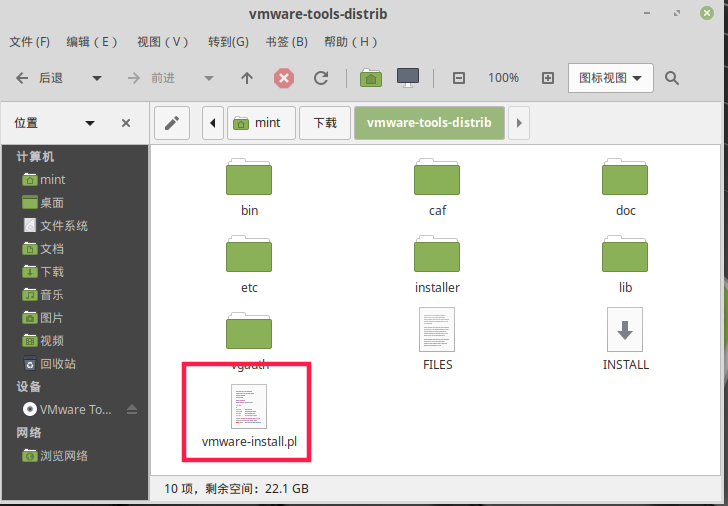Open the search magnifier icon
This screenshot has height=506, width=728.
pos(672,78)
